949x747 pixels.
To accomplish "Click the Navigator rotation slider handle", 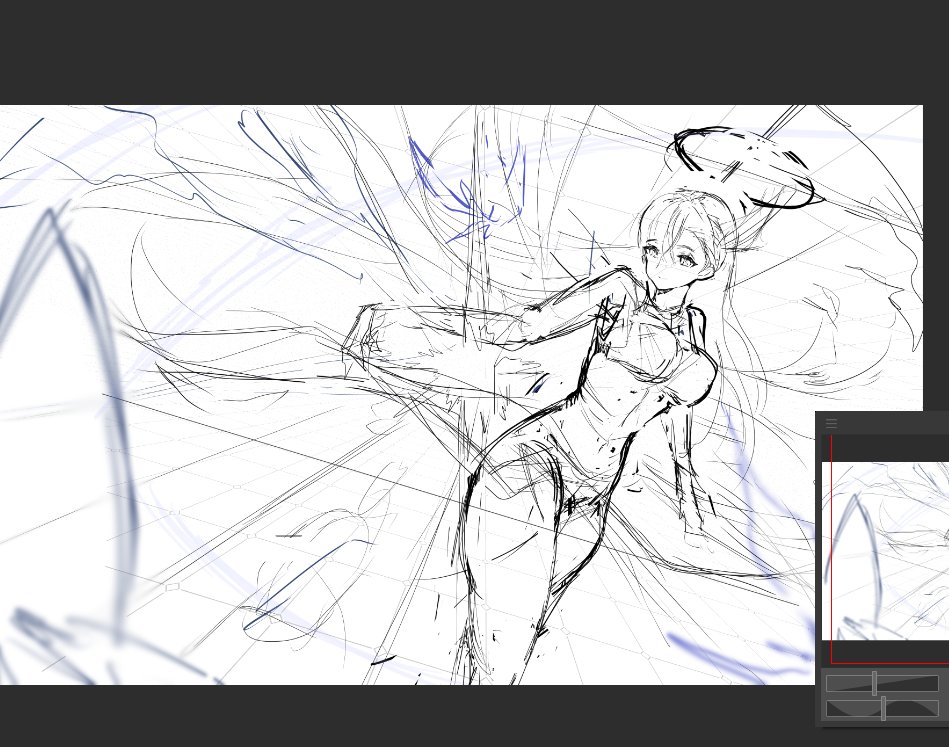I will 884,708.
